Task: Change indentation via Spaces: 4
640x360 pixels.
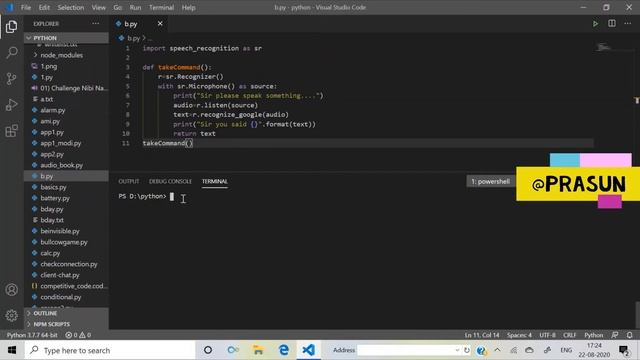Action: click(519, 335)
